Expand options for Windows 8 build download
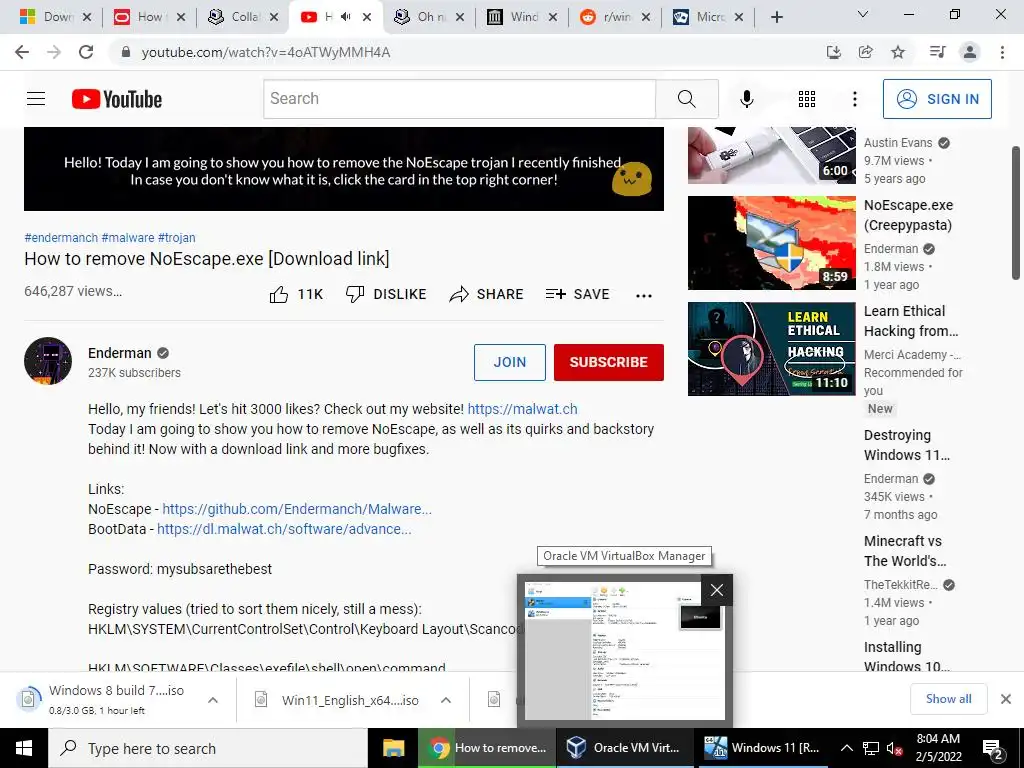The height and width of the screenshot is (768, 1024). pyautogui.click(x=213, y=700)
